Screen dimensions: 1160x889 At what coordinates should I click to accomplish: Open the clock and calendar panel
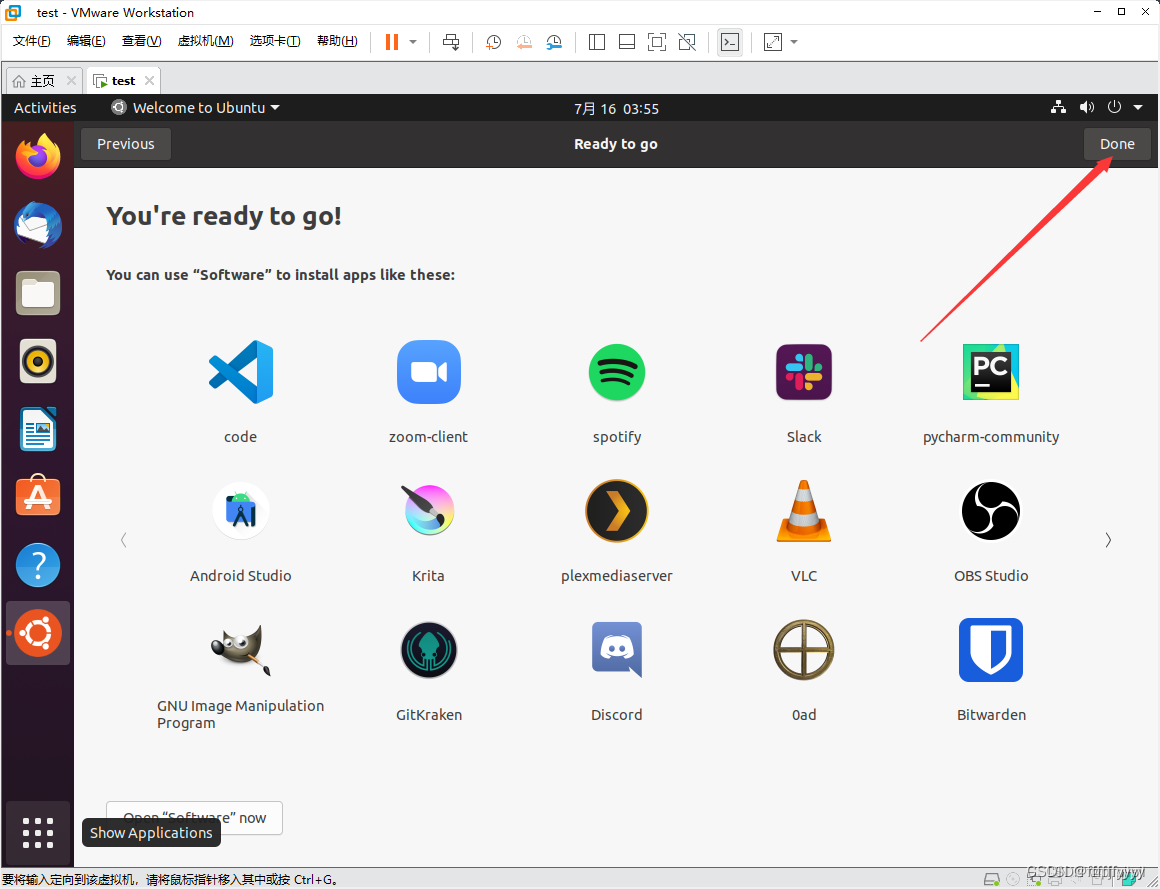coord(616,109)
